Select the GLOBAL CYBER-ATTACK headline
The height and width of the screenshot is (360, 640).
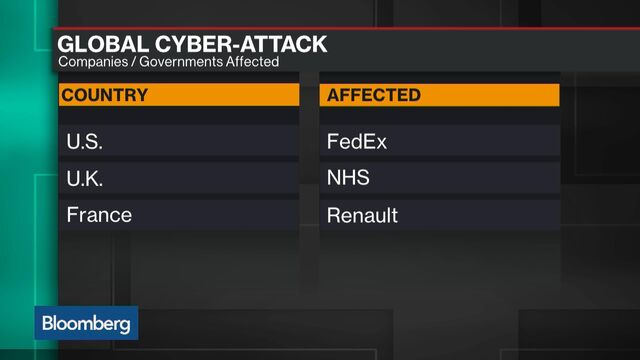click(192, 44)
